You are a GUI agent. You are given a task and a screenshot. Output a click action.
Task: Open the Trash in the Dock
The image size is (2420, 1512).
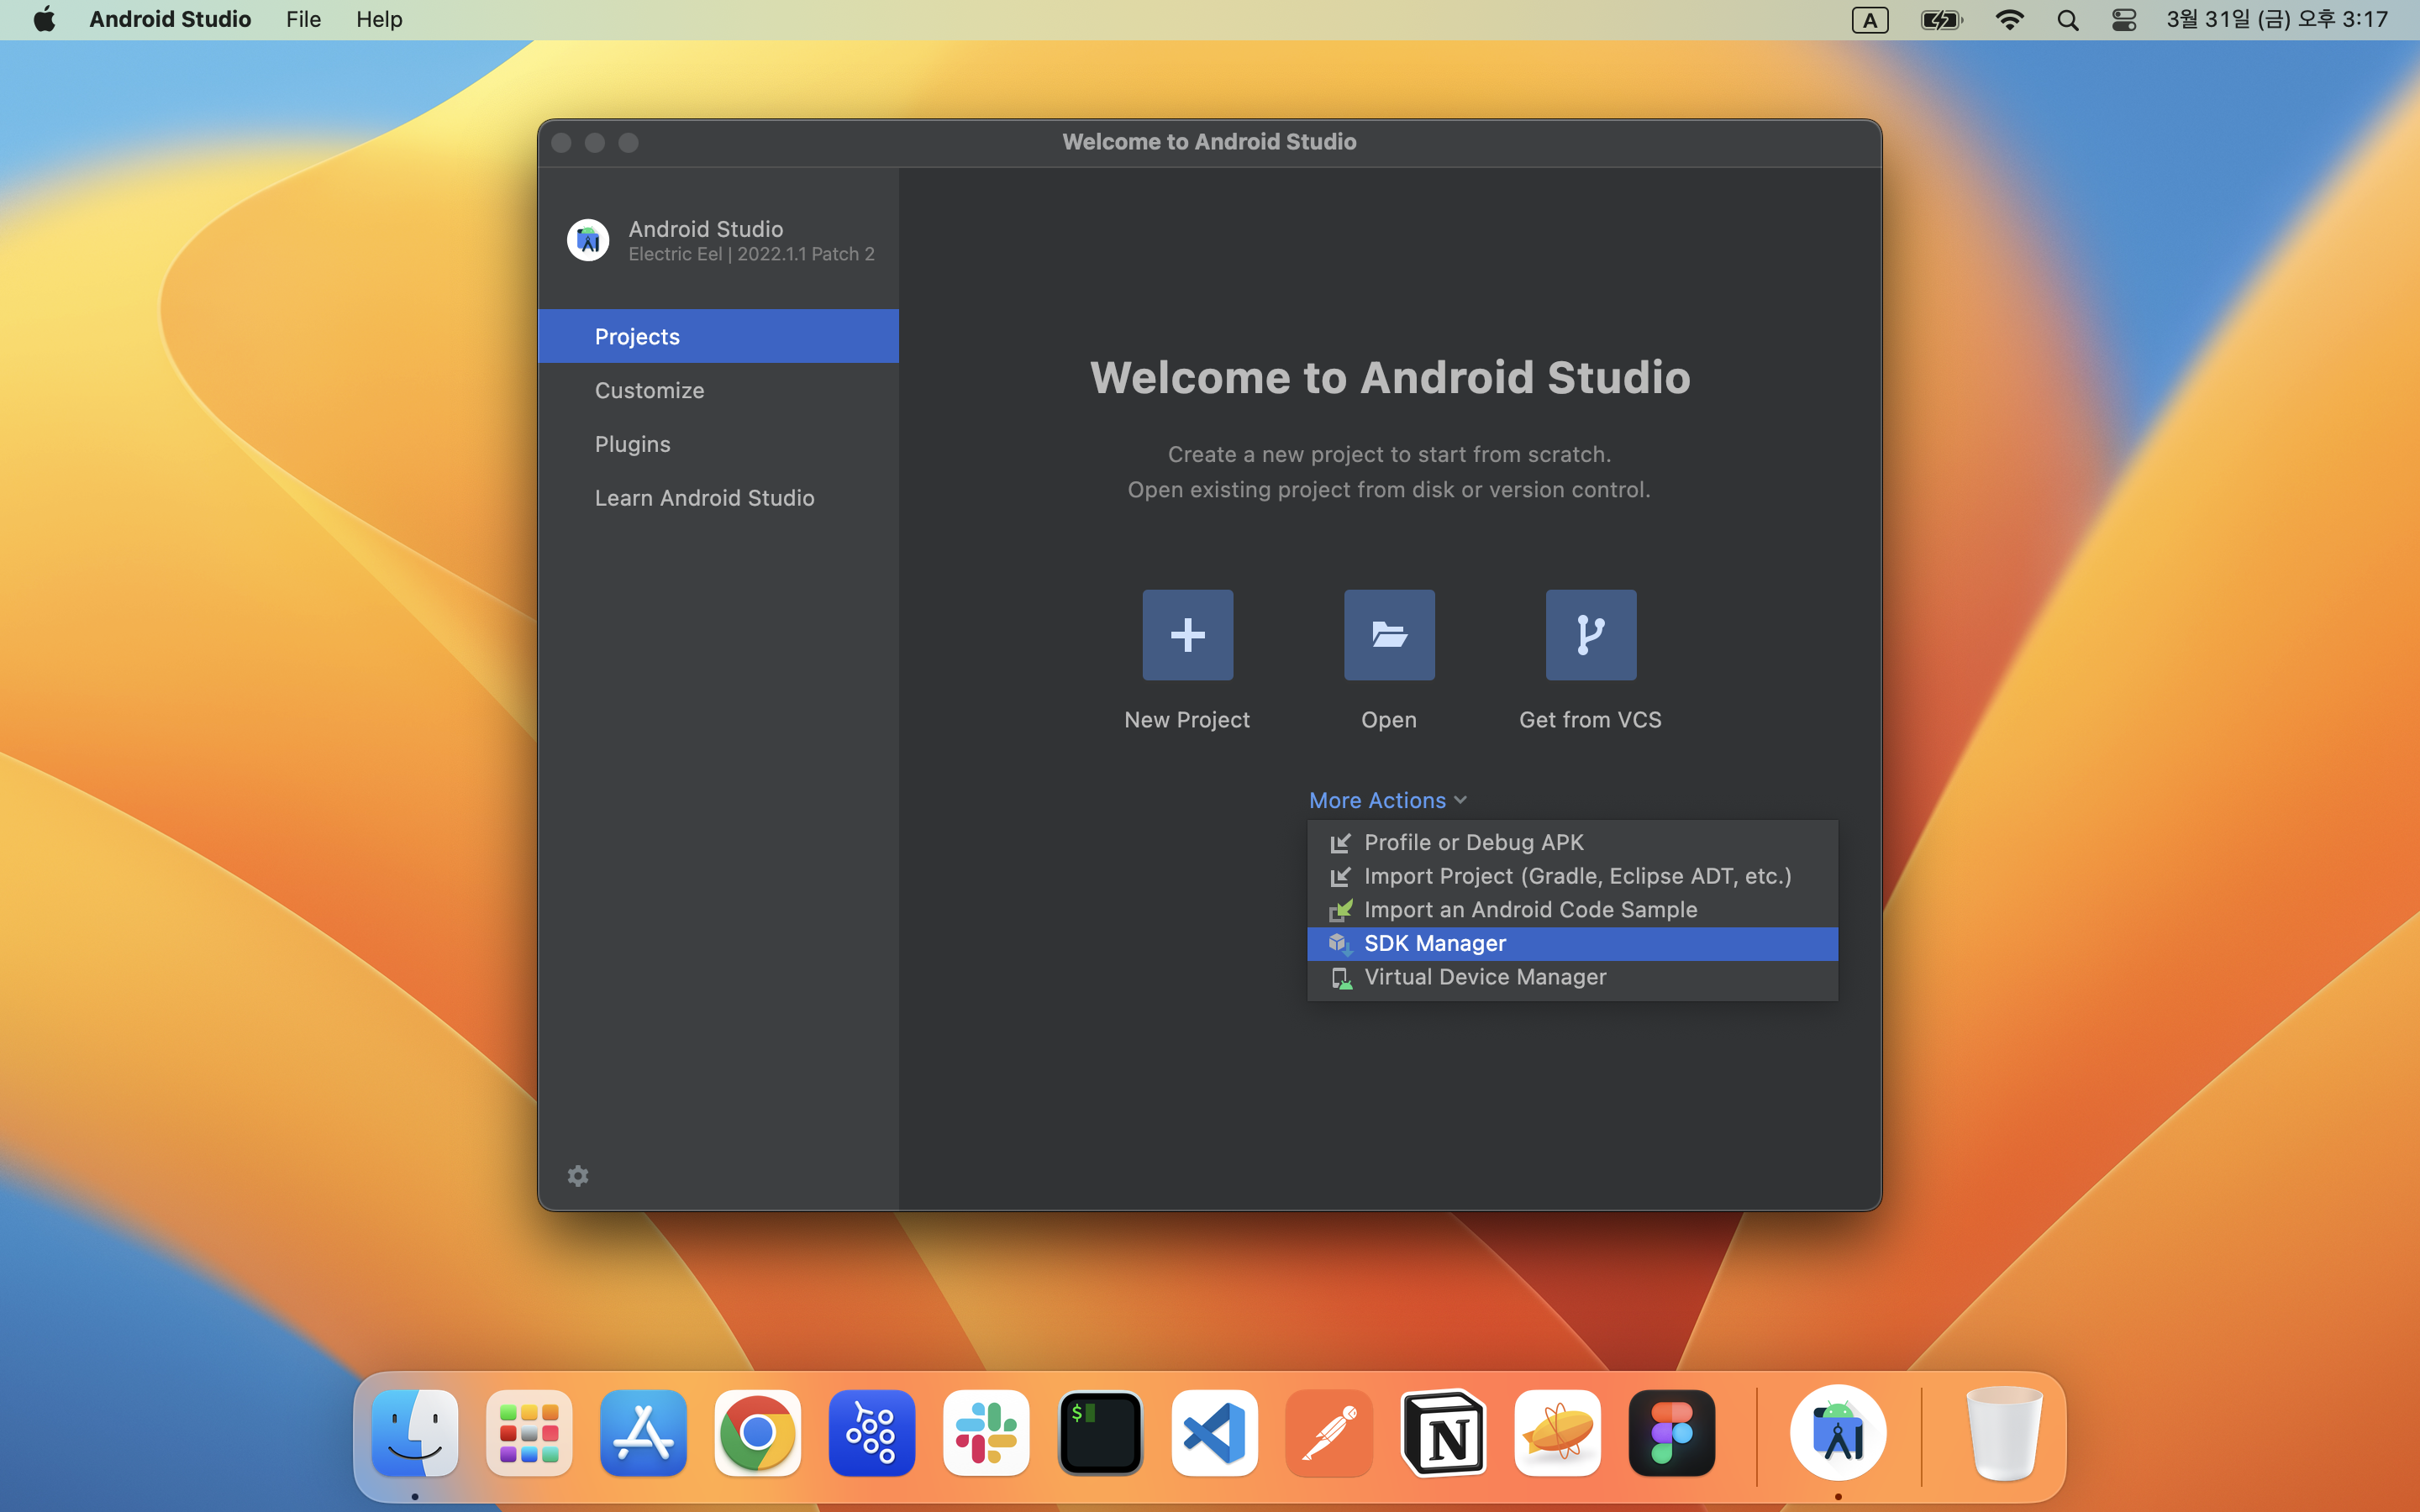(2004, 1433)
